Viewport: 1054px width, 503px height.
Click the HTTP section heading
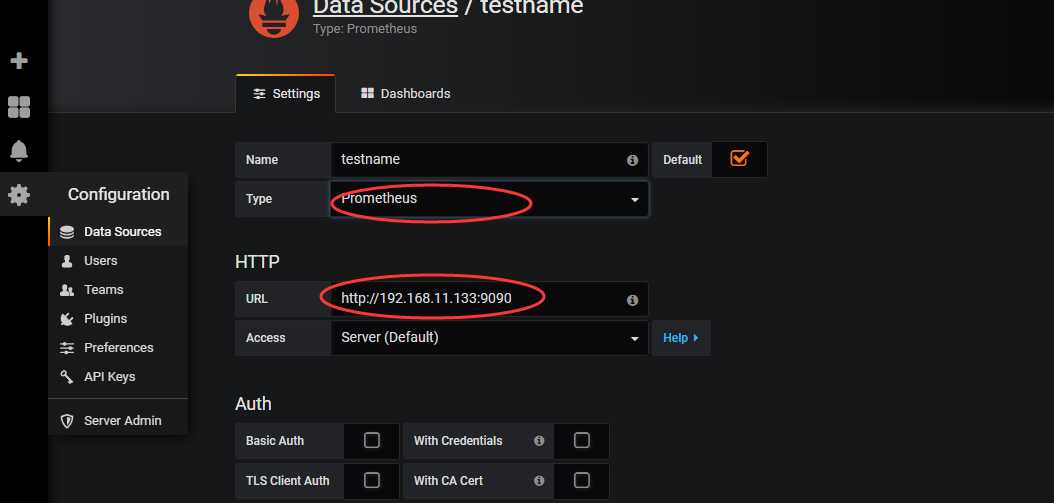click(x=257, y=262)
